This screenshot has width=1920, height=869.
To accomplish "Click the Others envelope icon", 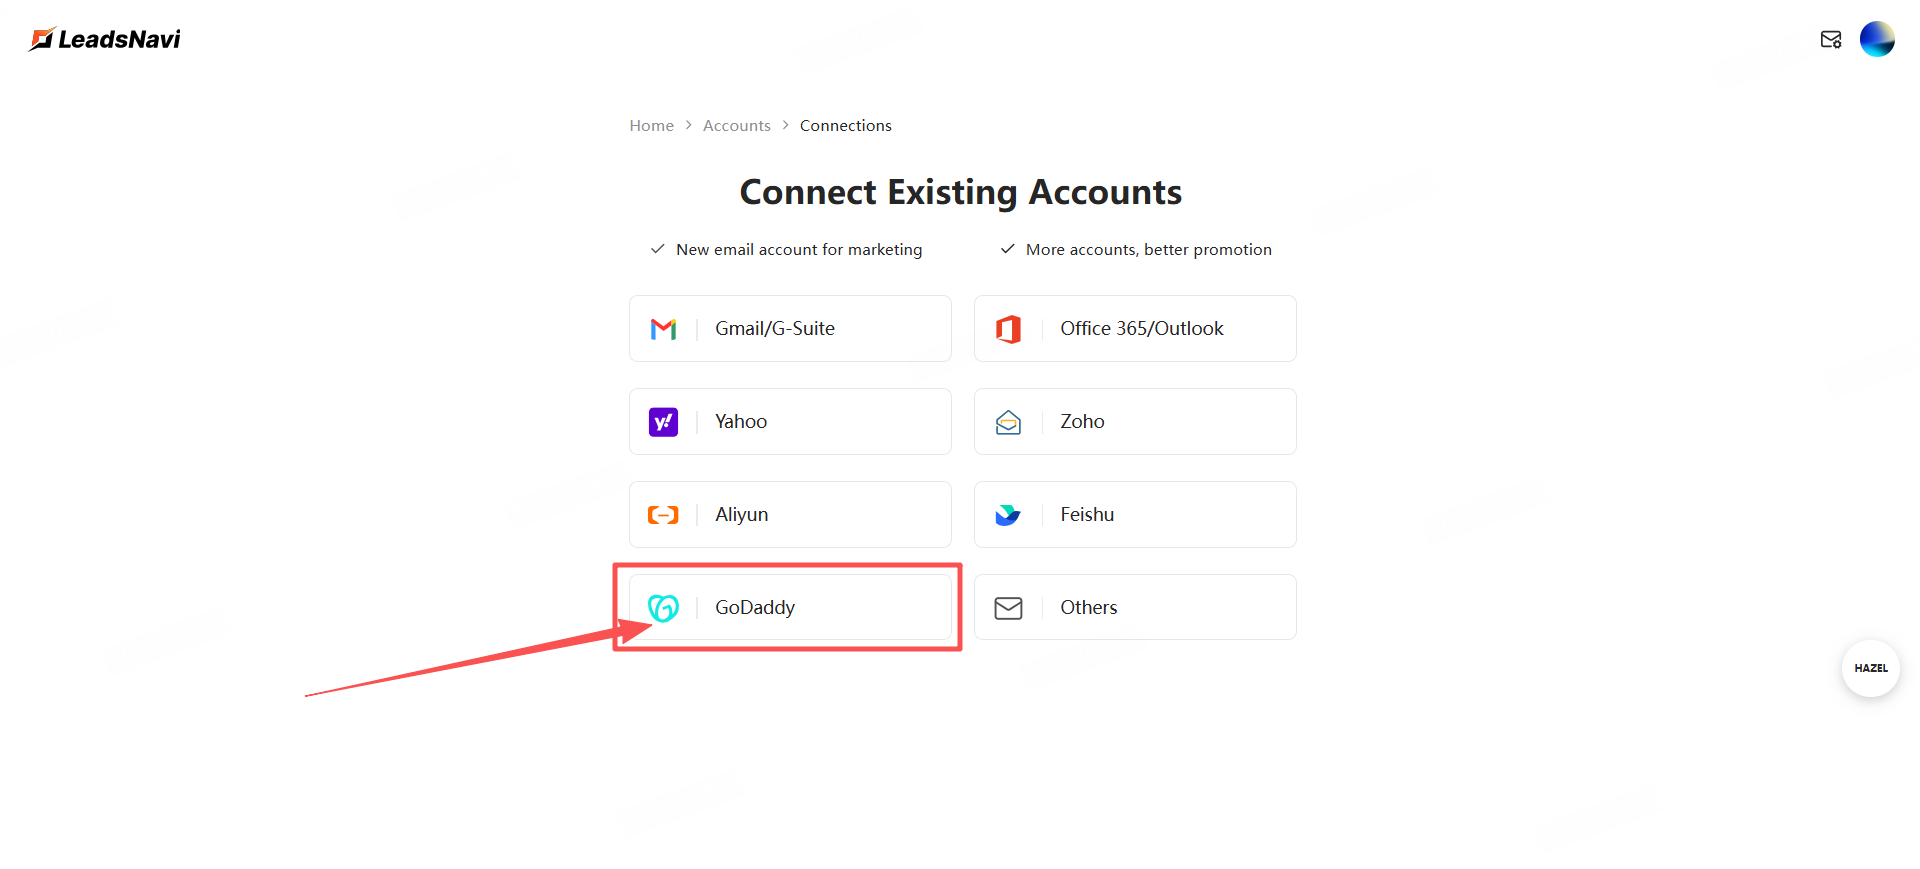I will 1008,608.
